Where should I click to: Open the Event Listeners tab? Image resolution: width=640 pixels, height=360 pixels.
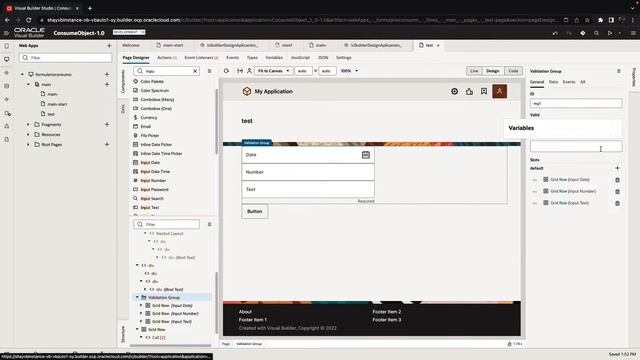(201, 58)
